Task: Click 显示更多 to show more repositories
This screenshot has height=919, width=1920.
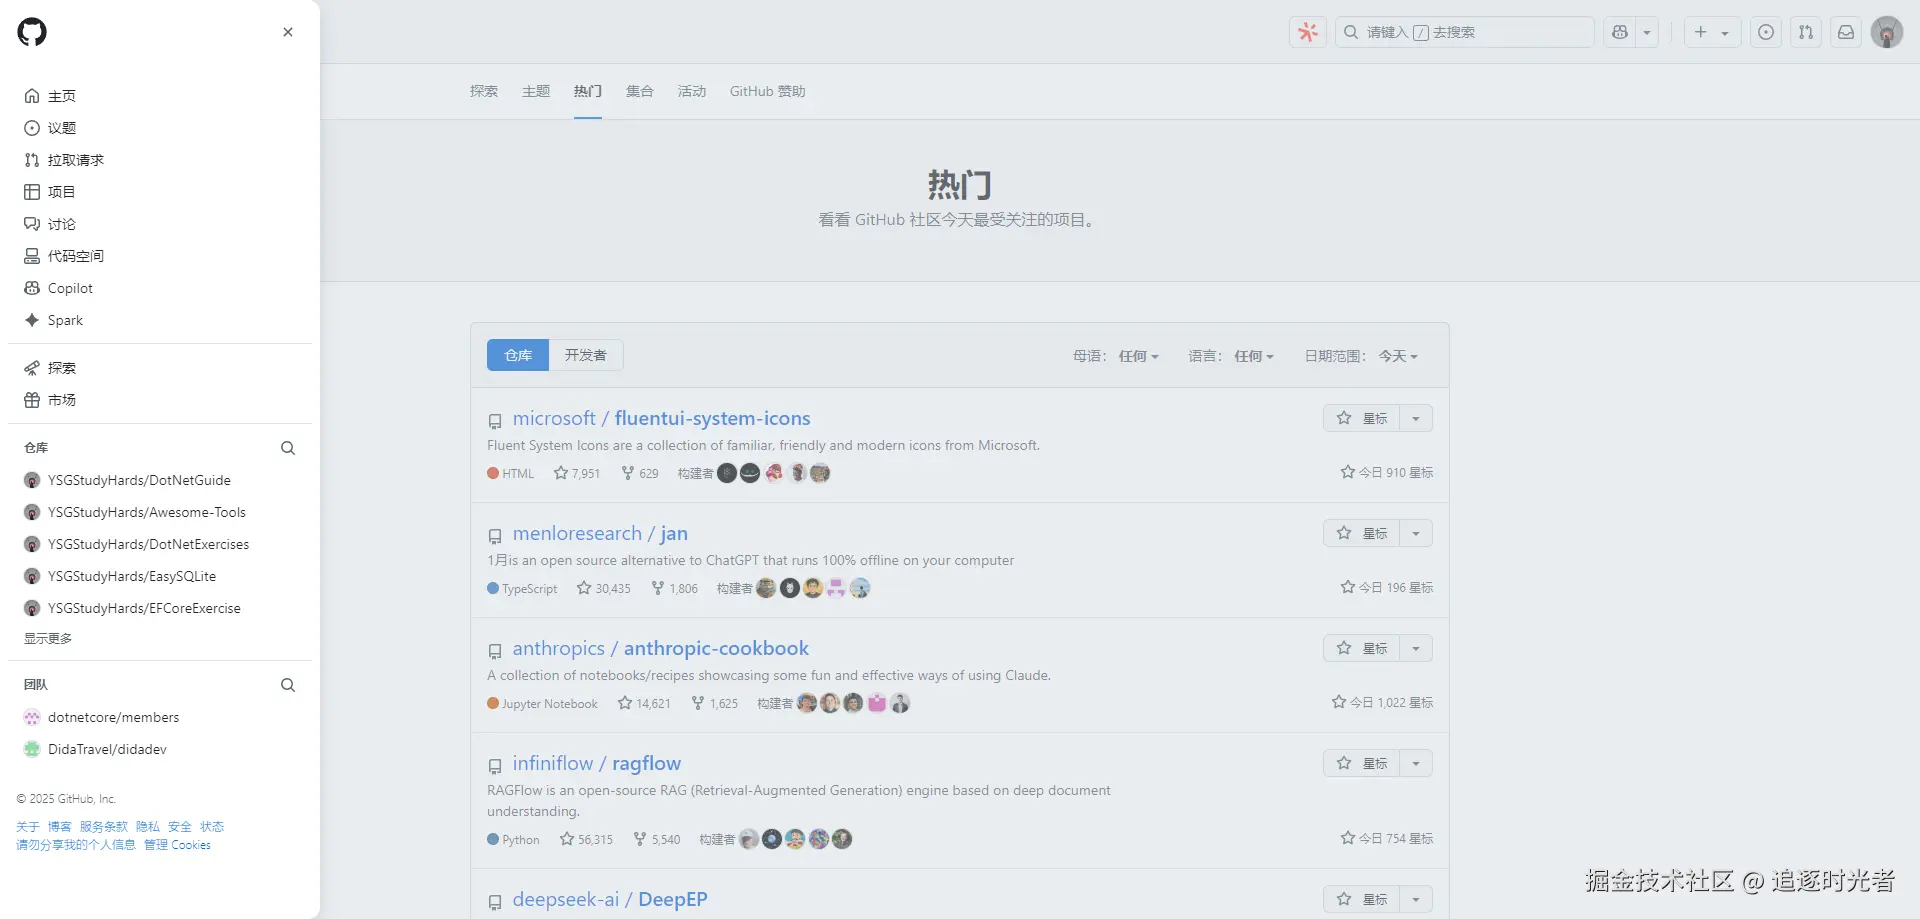Action: pos(48,638)
